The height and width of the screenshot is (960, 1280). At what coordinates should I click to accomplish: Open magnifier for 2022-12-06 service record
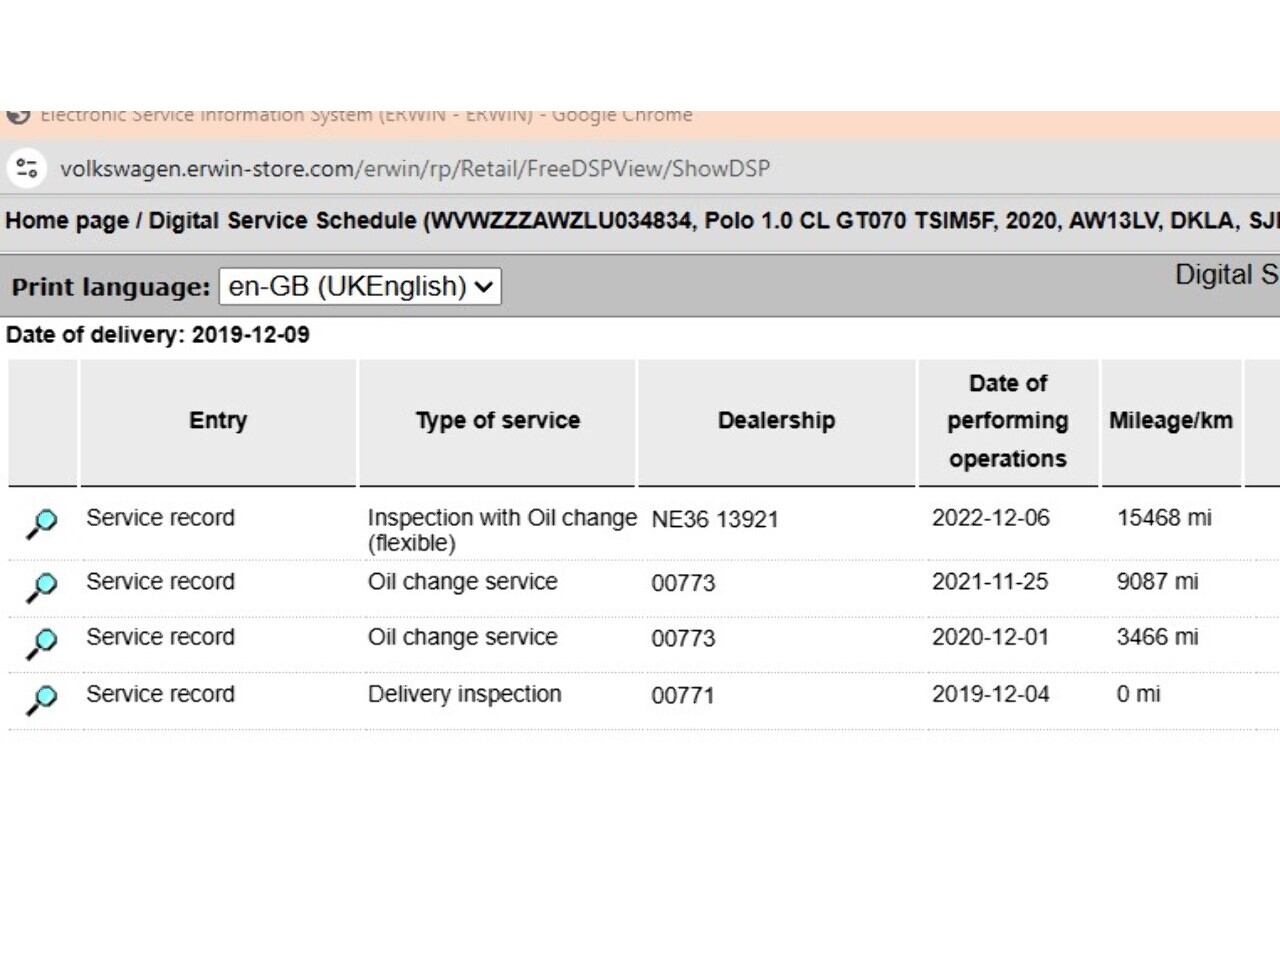[x=42, y=523]
